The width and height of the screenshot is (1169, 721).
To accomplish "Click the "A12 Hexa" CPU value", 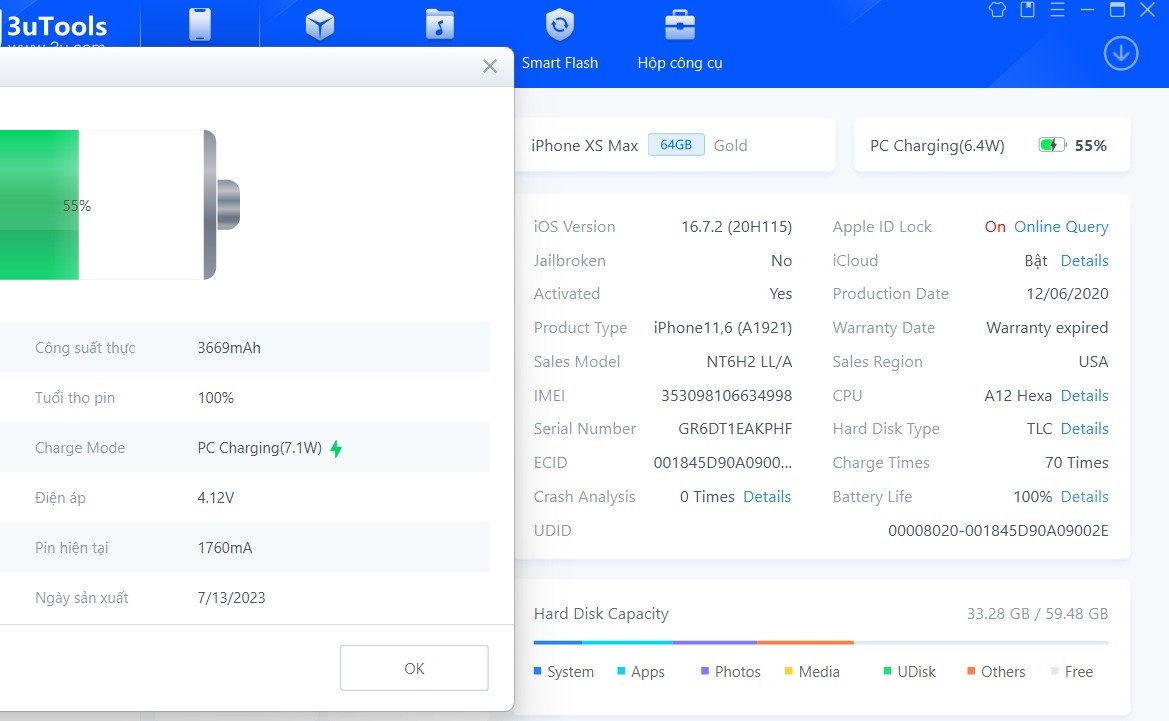I will tap(1018, 395).
